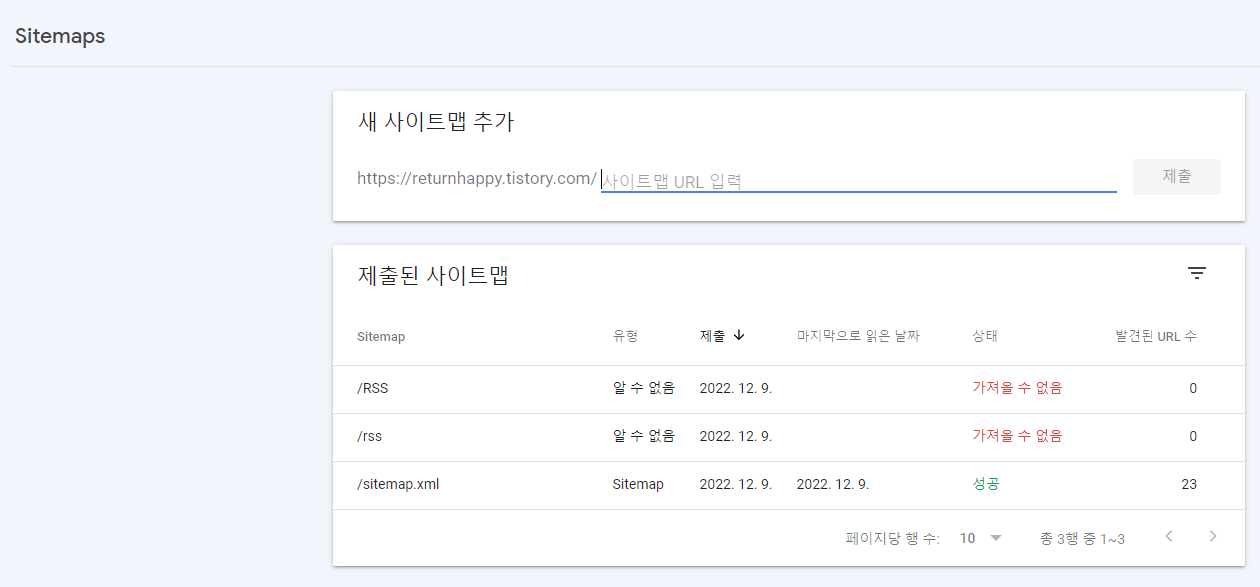Click the 제출된 사이트맵 heading

pyautogui.click(x=433, y=275)
